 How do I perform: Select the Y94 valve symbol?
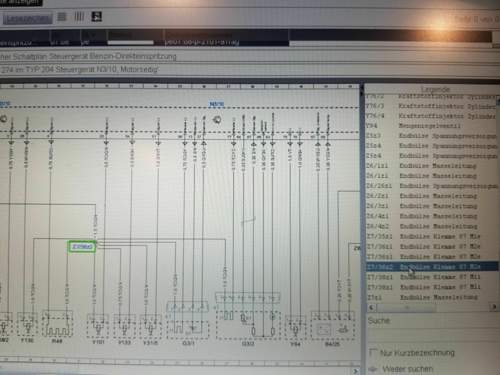click(295, 327)
